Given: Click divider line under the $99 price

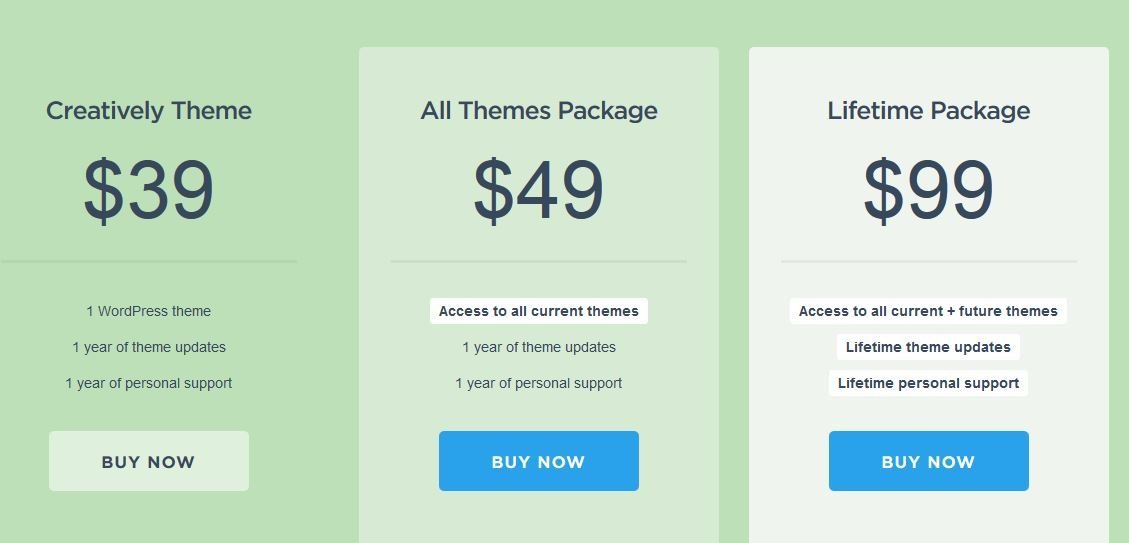Looking at the screenshot, I should [929, 261].
